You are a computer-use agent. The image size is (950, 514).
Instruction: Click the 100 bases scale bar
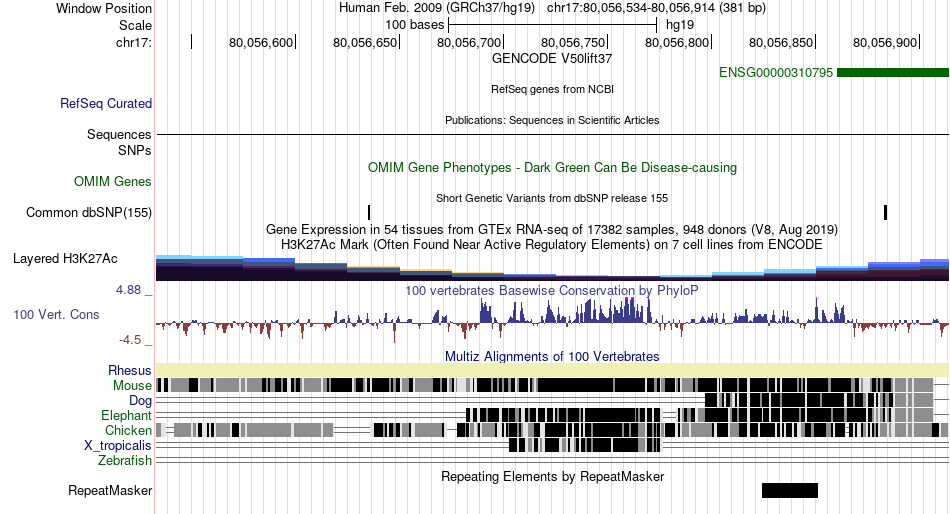tap(552, 25)
